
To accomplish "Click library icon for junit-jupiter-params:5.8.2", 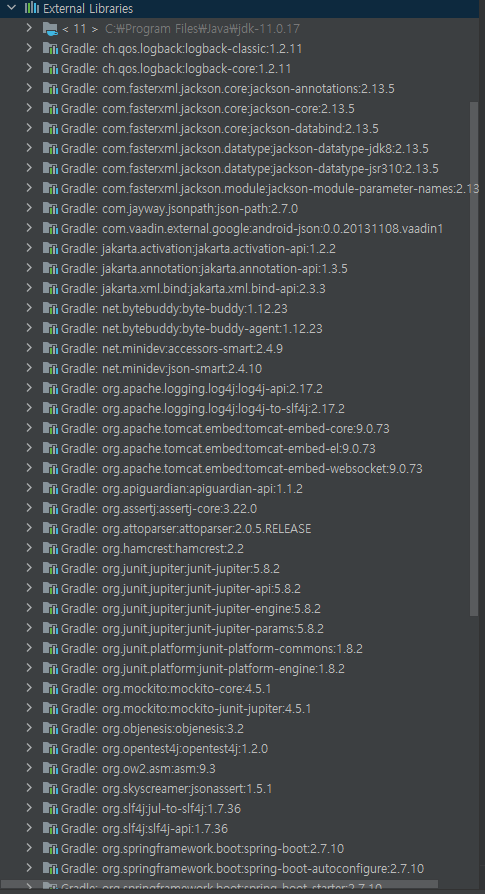I will [51, 628].
